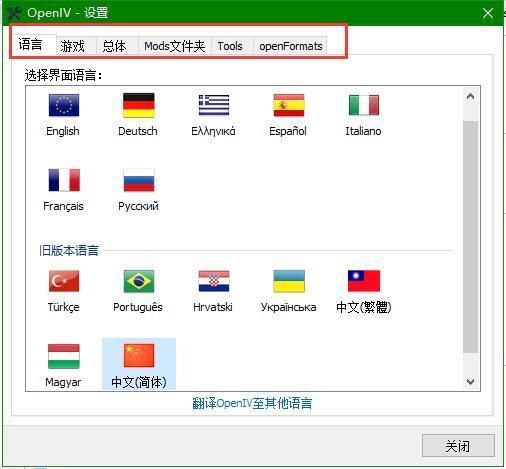Screen dimensions: 506x469
Task: Open the 游戏 tab
Action: (x=76, y=46)
